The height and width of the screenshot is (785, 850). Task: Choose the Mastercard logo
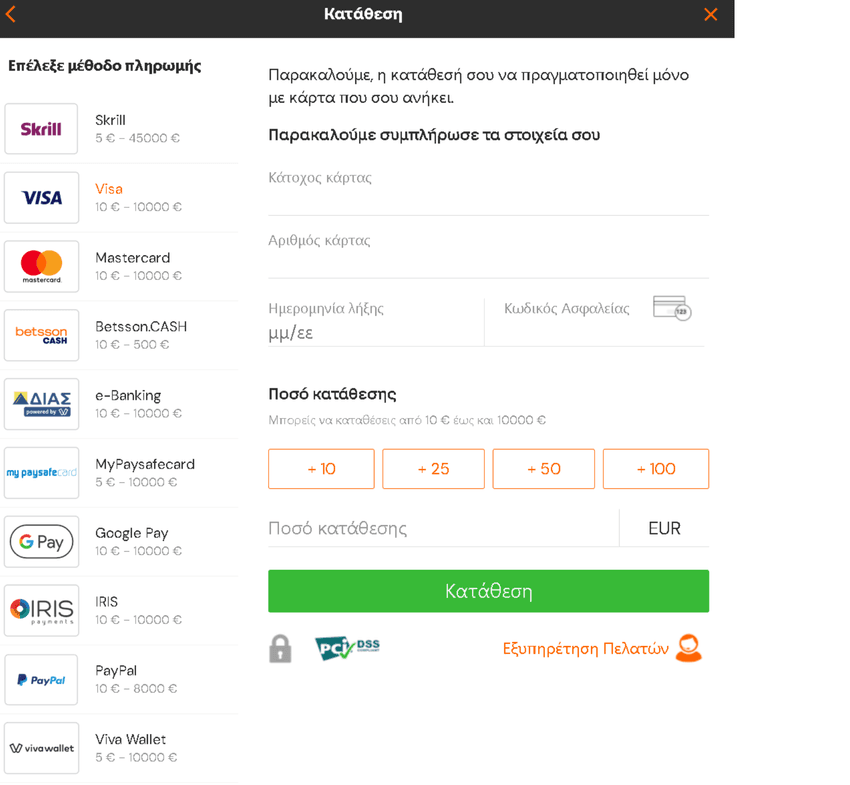41,267
